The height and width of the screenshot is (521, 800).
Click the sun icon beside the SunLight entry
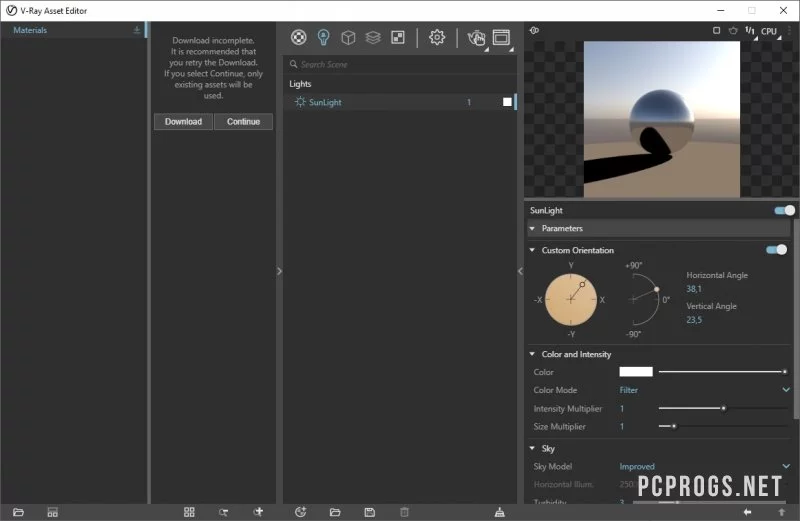[300, 102]
